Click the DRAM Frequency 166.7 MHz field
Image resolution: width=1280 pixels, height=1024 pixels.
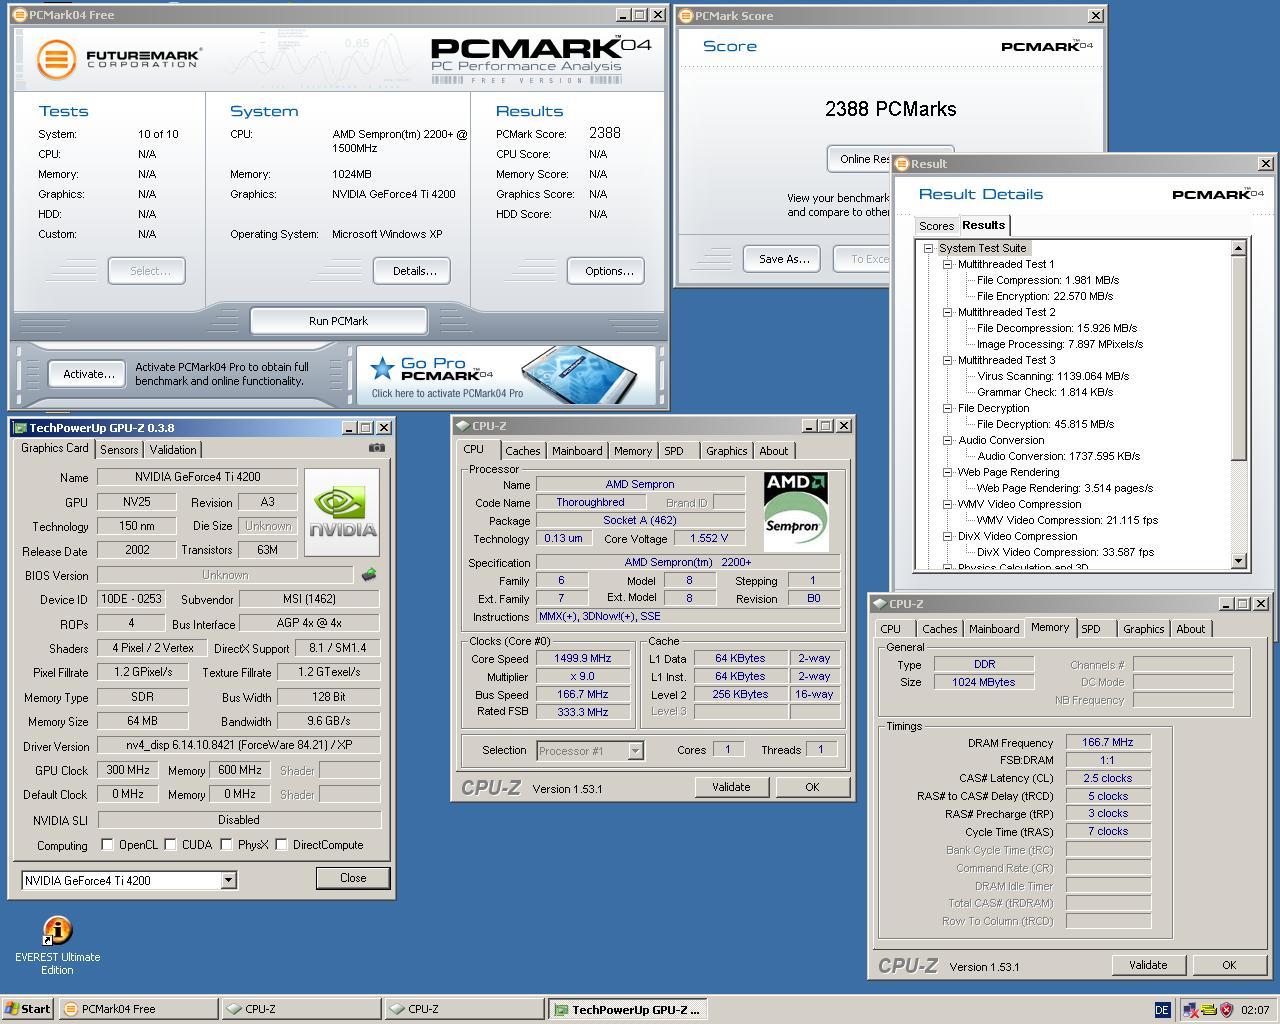1108,743
